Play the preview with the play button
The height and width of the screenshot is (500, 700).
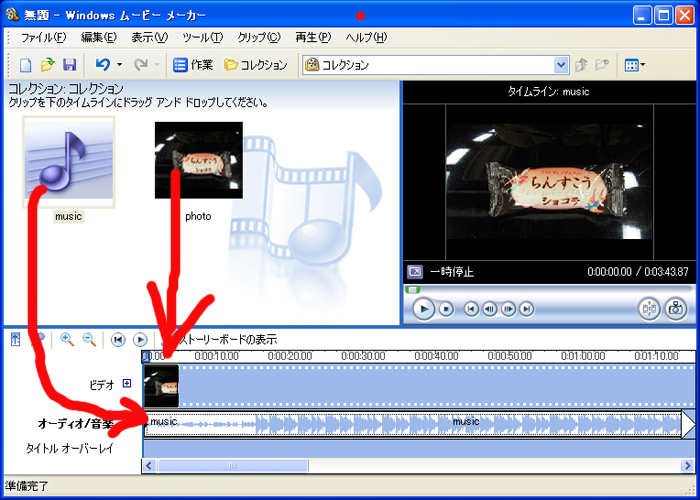click(x=423, y=309)
